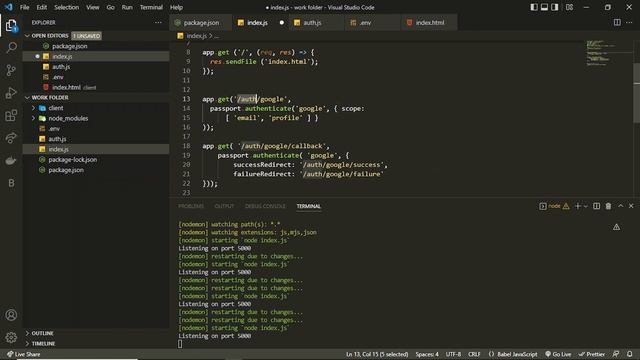The image size is (640, 360).
Task: Open the Docker whale icon view
Action: tap(11, 160)
